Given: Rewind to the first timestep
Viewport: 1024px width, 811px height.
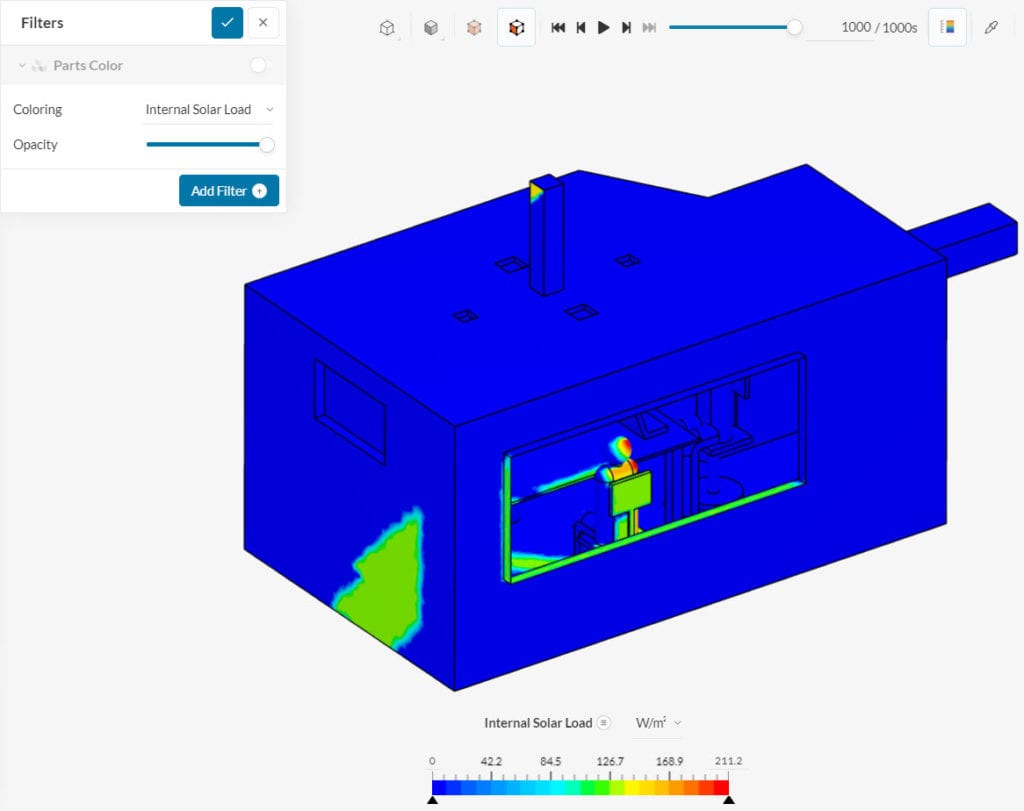Looking at the screenshot, I should pos(558,27).
